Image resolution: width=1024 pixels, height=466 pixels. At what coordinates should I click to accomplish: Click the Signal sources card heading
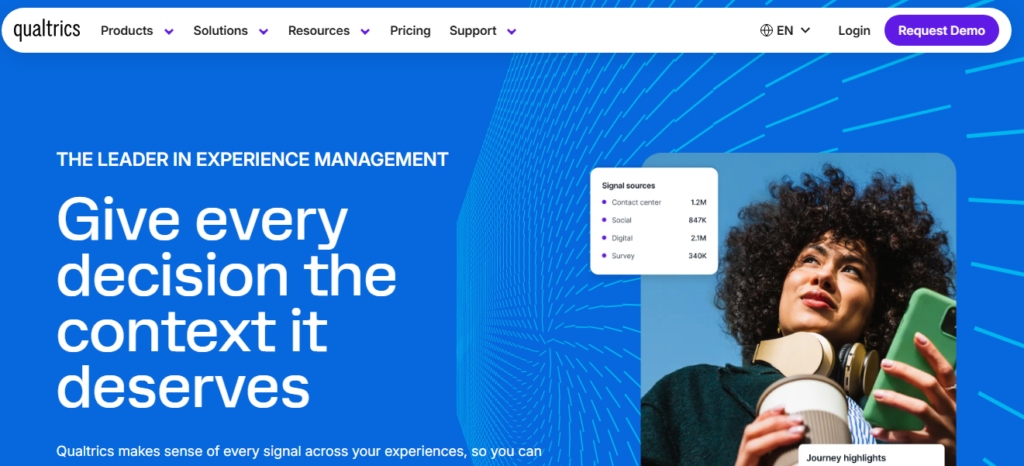tap(628, 185)
